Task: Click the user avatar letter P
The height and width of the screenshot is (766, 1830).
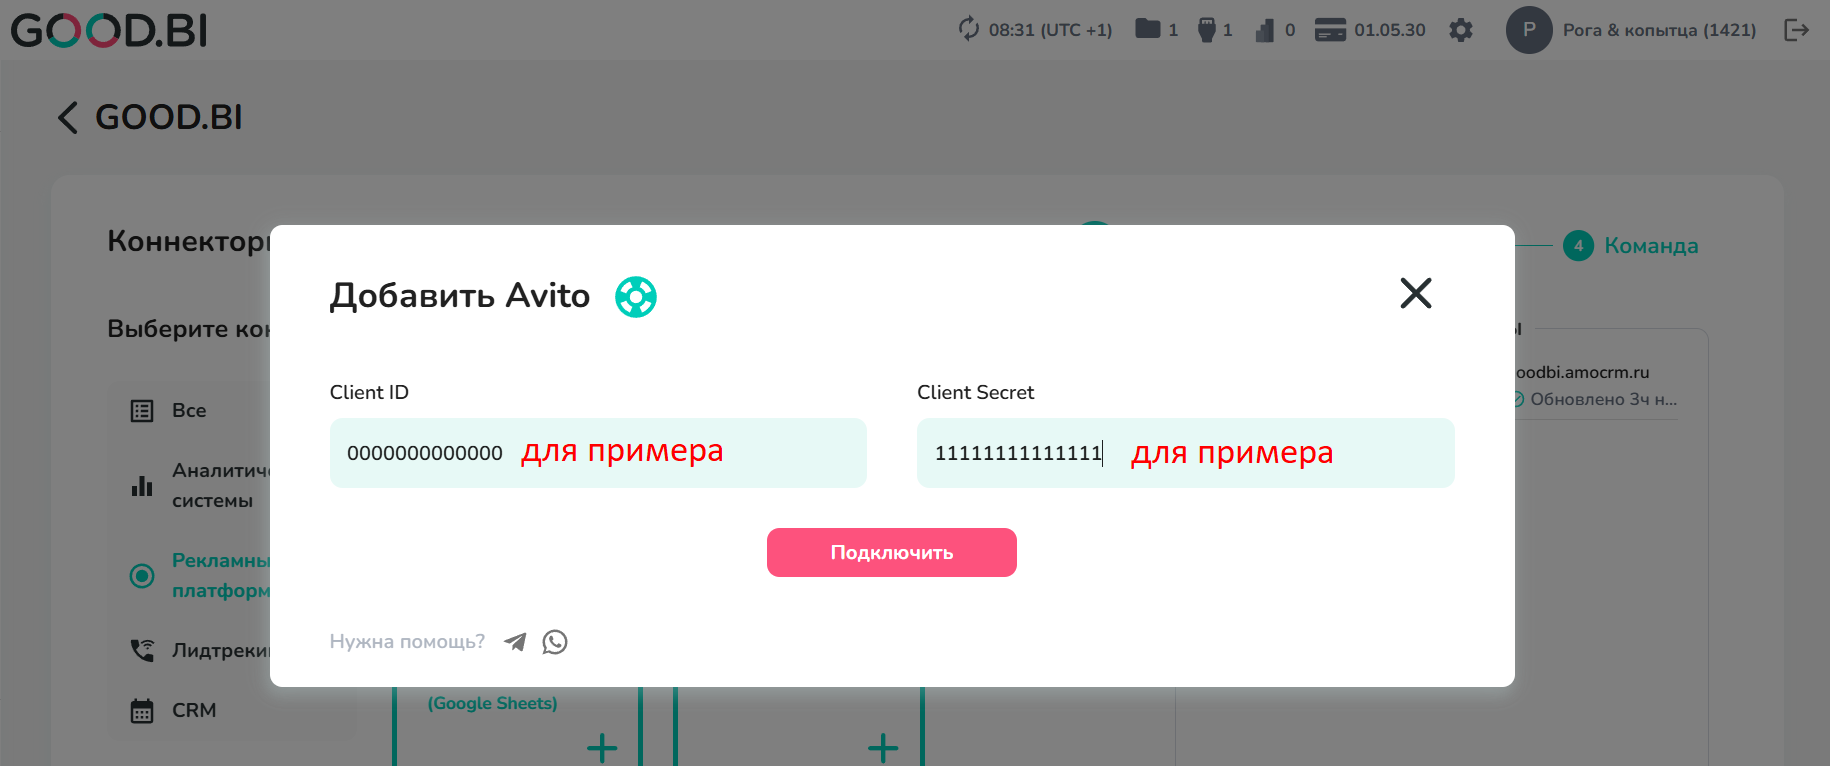Action: click(x=1529, y=30)
